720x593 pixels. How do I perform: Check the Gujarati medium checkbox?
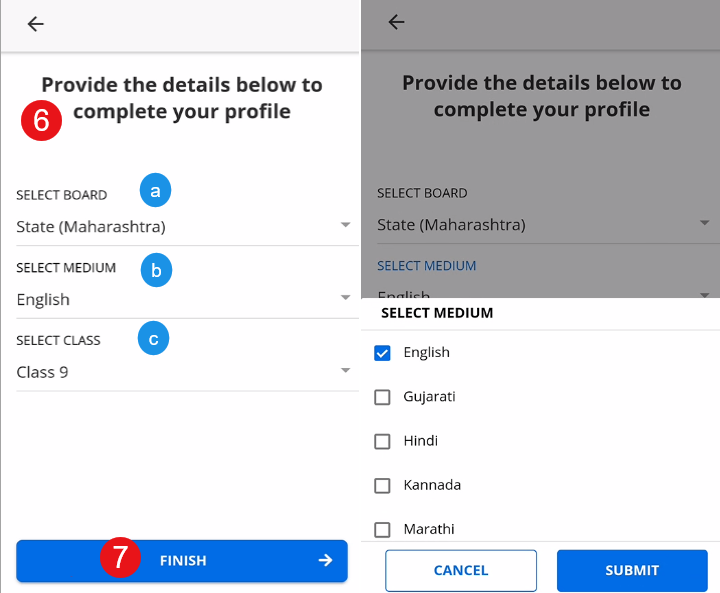point(382,397)
